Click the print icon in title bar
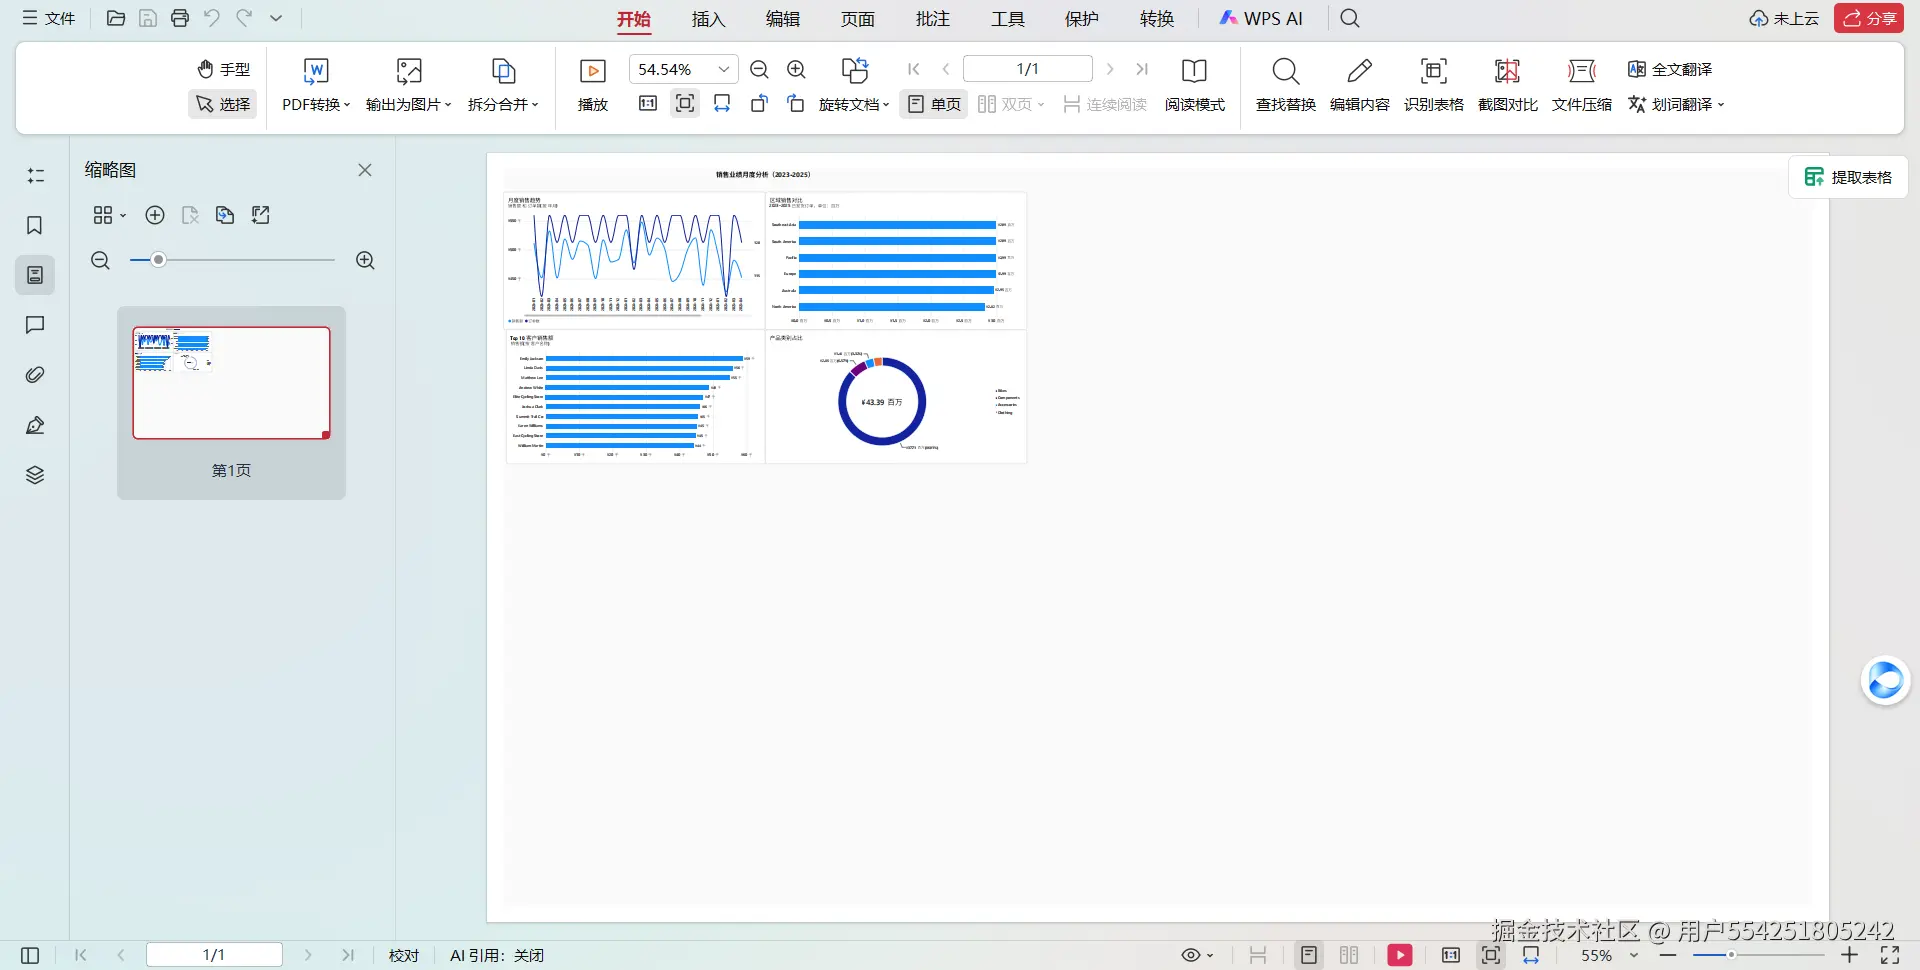Viewport: 1920px width, 970px height. pos(180,18)
